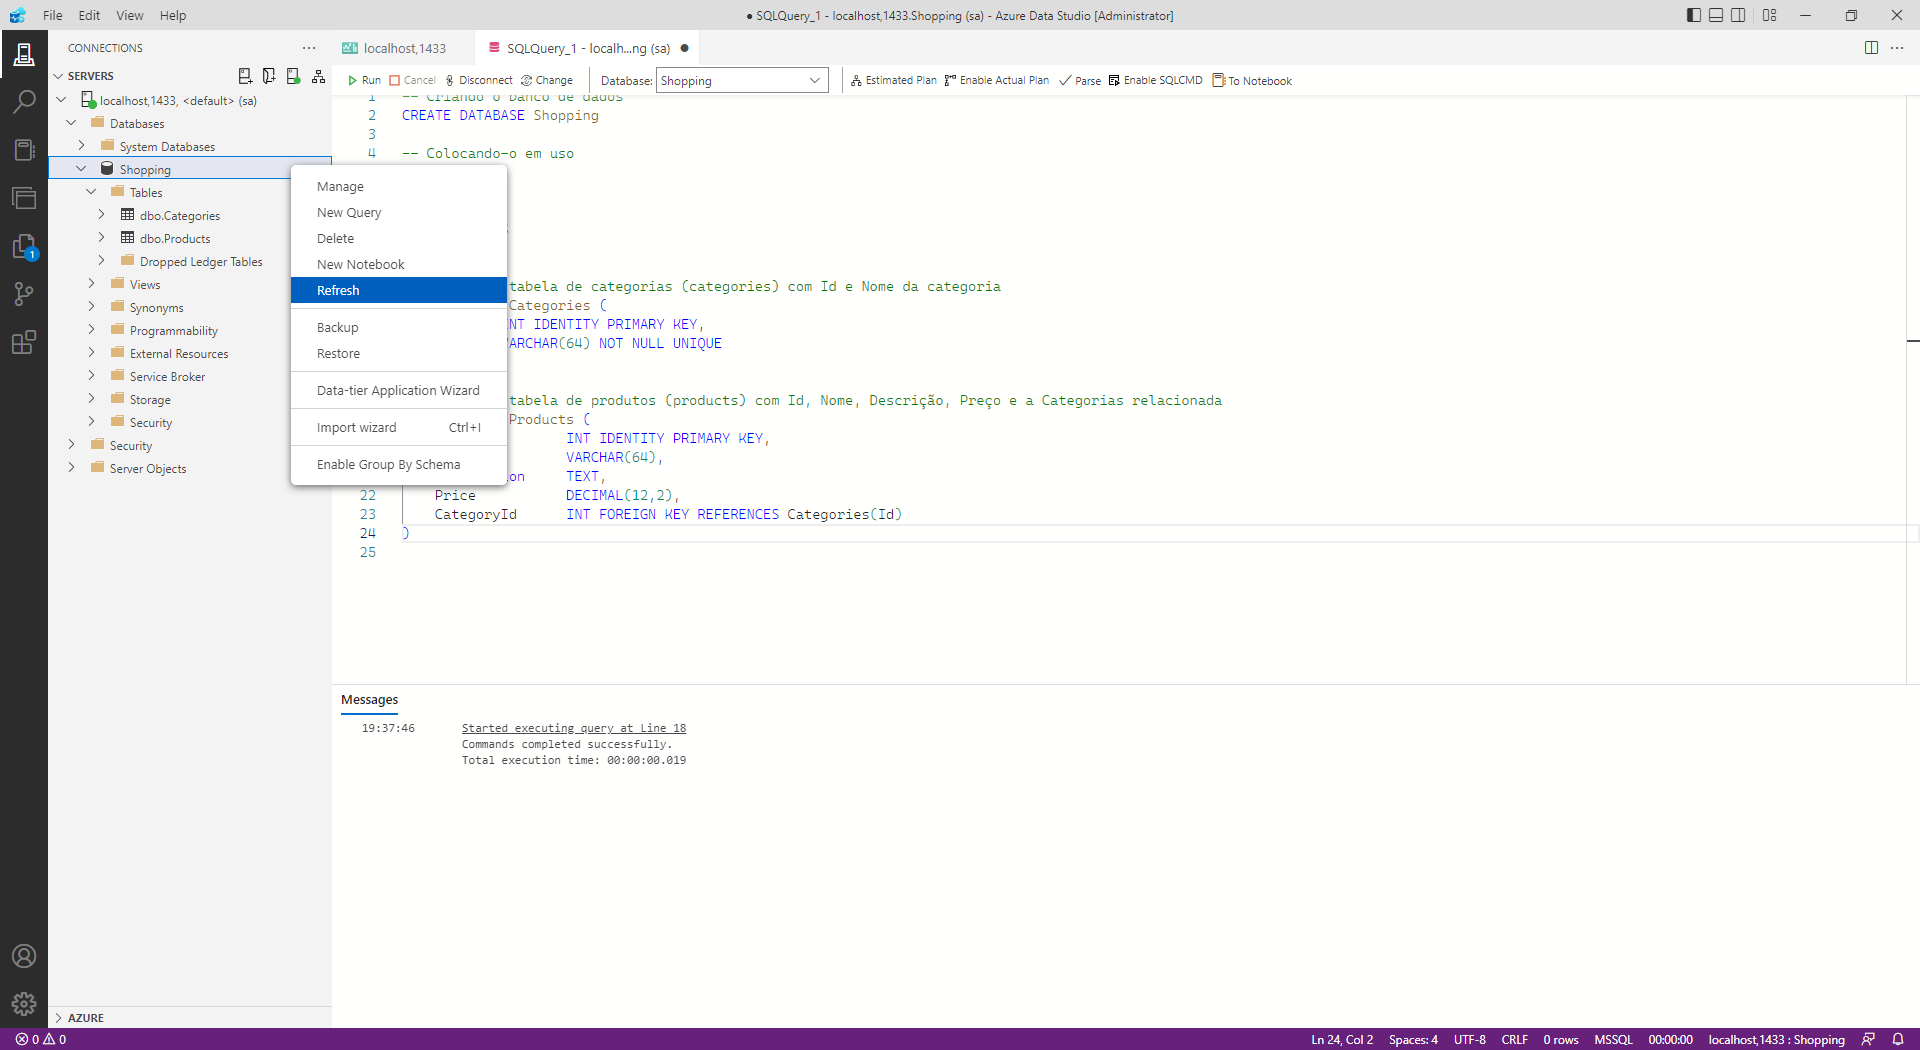
Task: Choose New Query from the context menu
Action: click(399, 213)
